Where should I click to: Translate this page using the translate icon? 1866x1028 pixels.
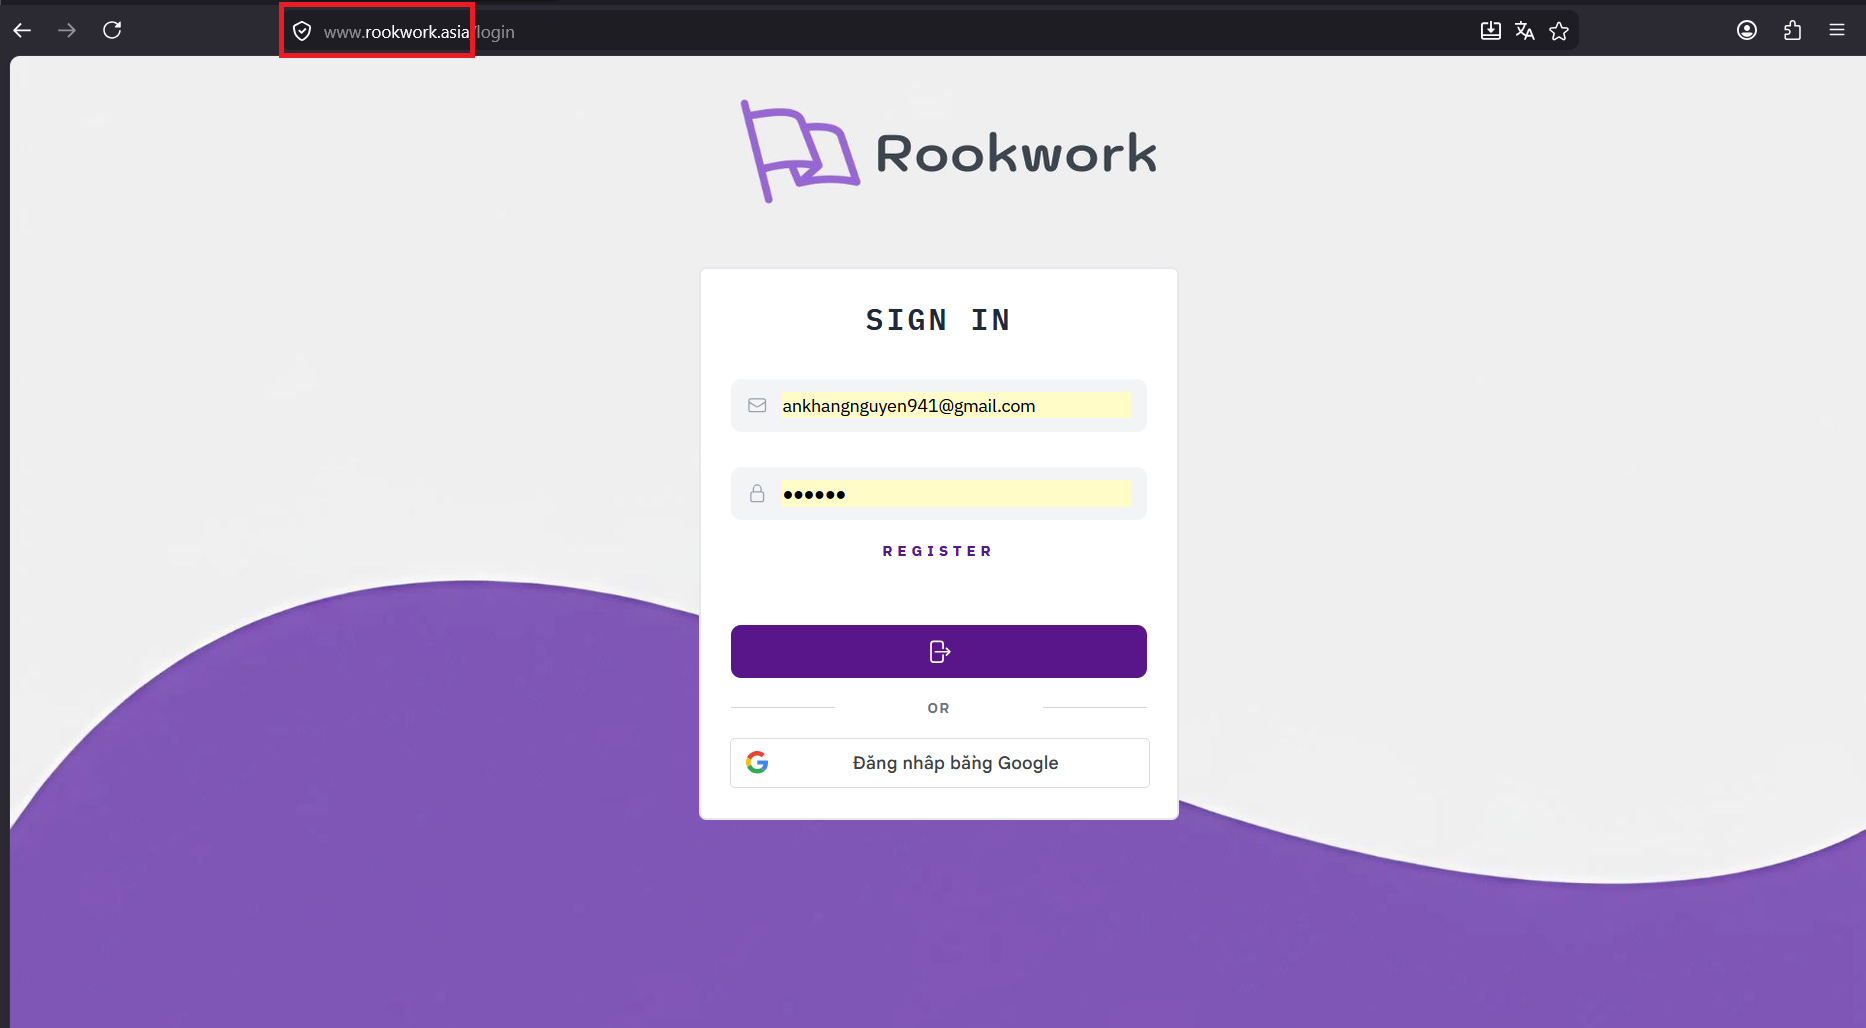[x=1524, y=31]
